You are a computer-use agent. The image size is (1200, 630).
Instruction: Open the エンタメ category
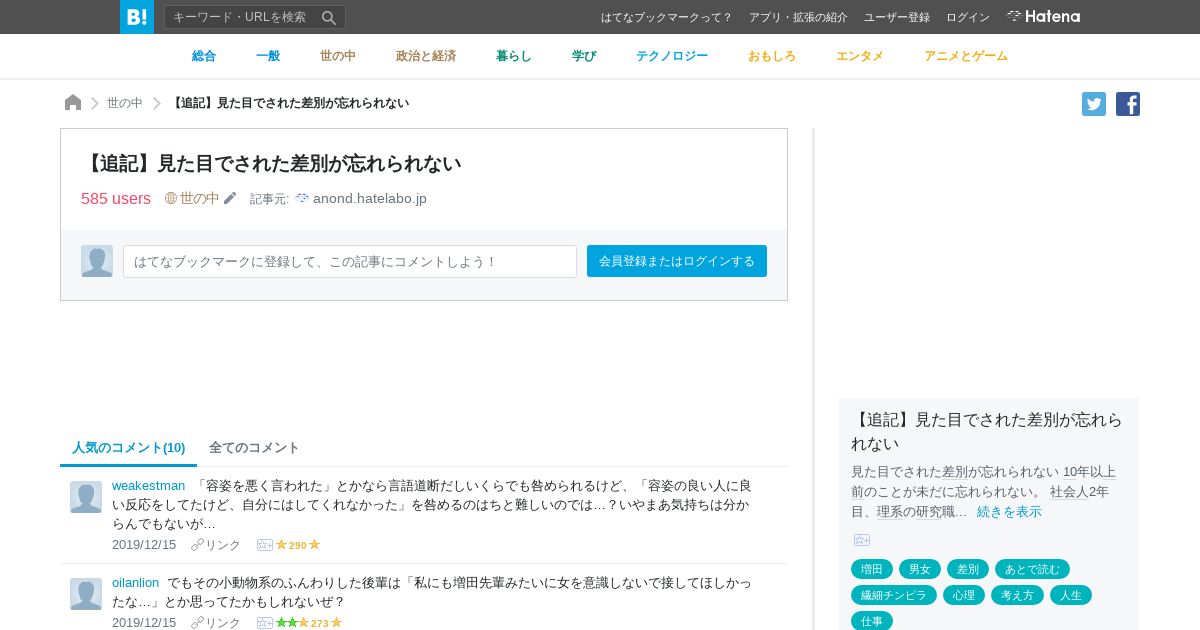860,56
